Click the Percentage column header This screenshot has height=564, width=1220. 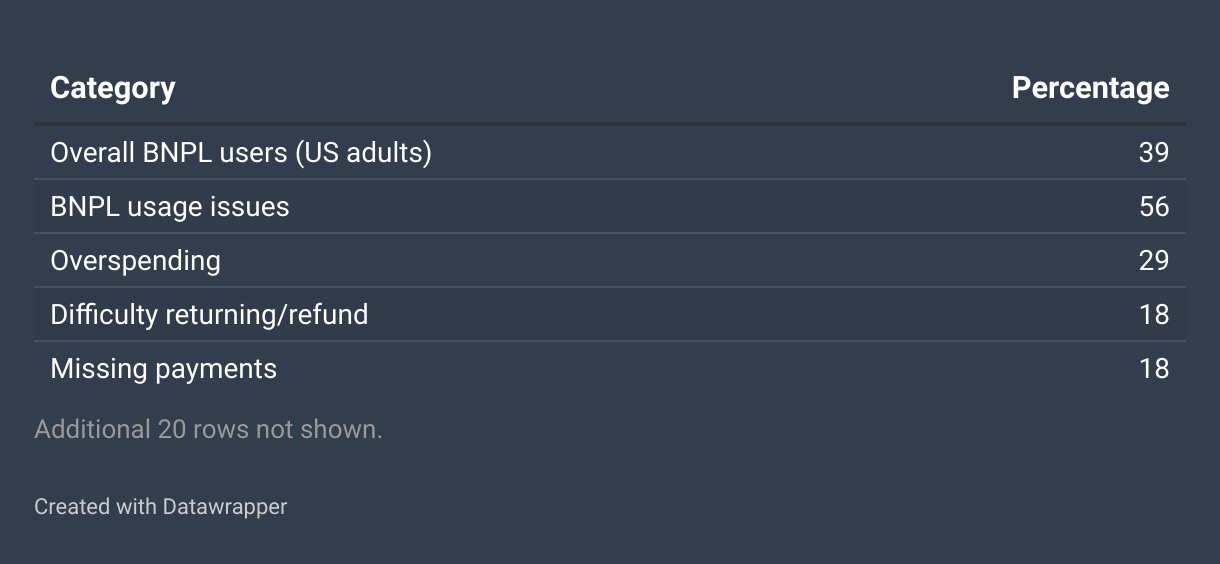click(x=1090, y=88)
